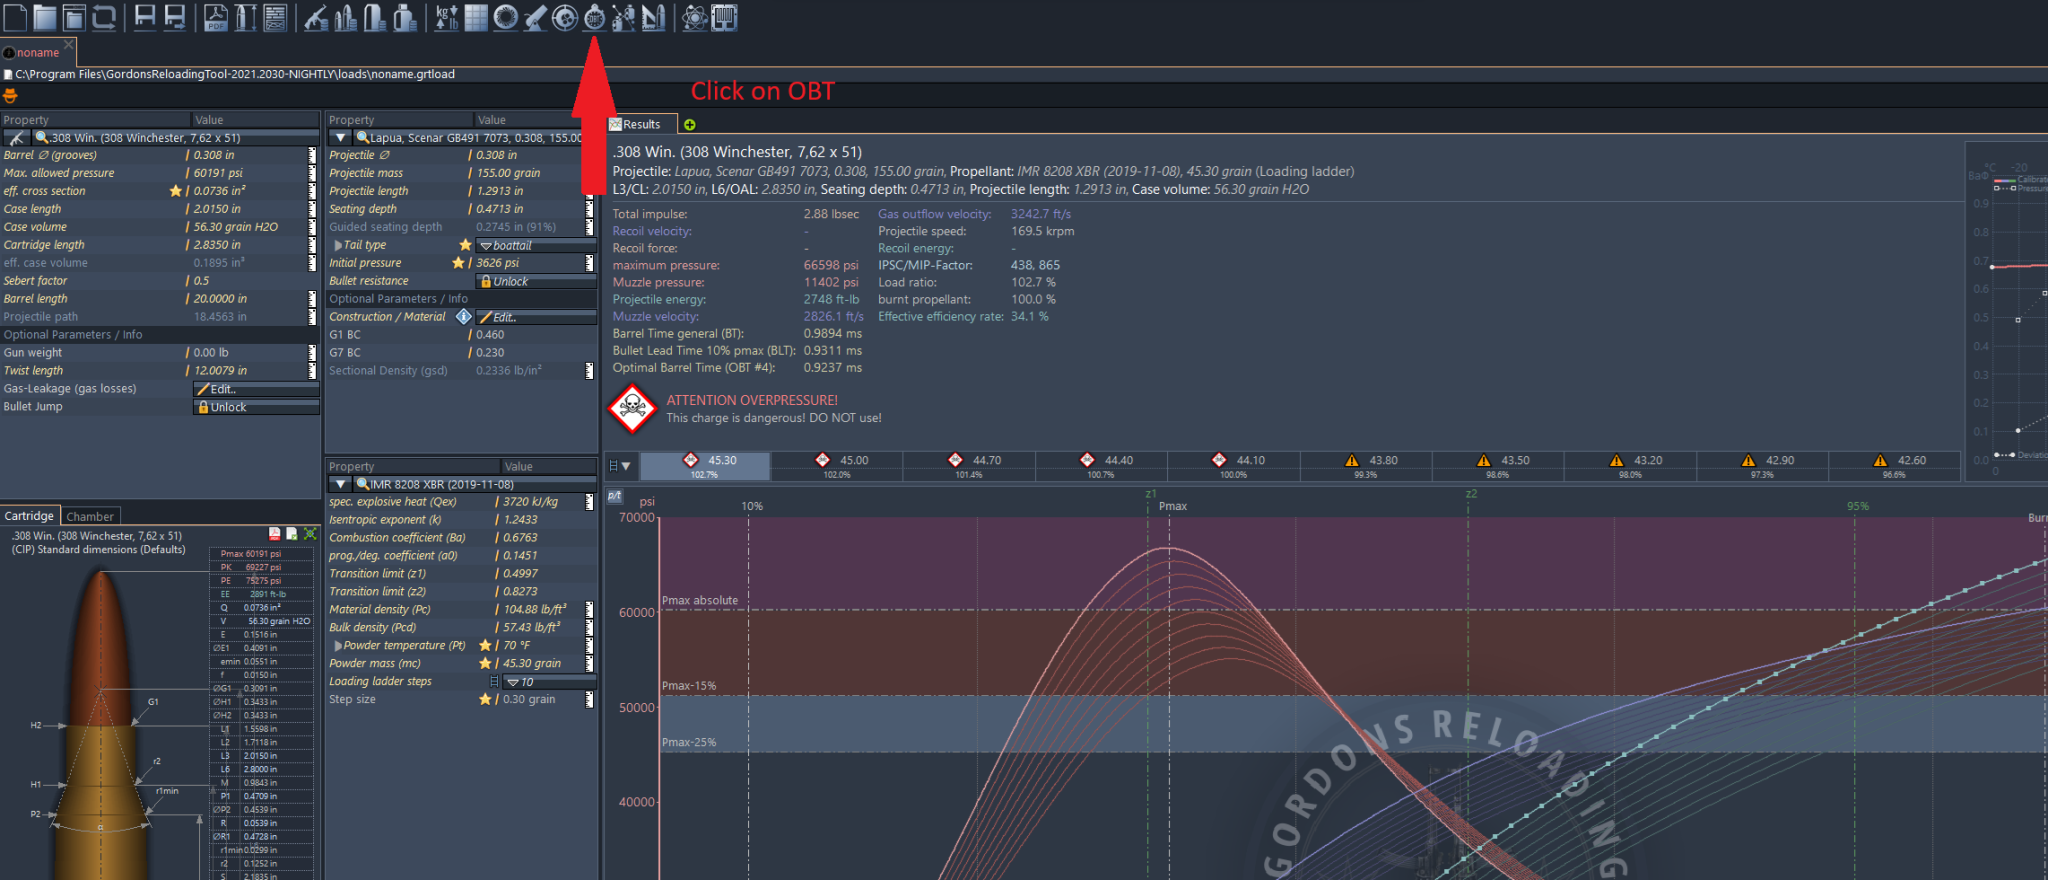Click Save As disk-with-arrow icon
Viewport: 2048px width, 880px height.
[175, 17]
